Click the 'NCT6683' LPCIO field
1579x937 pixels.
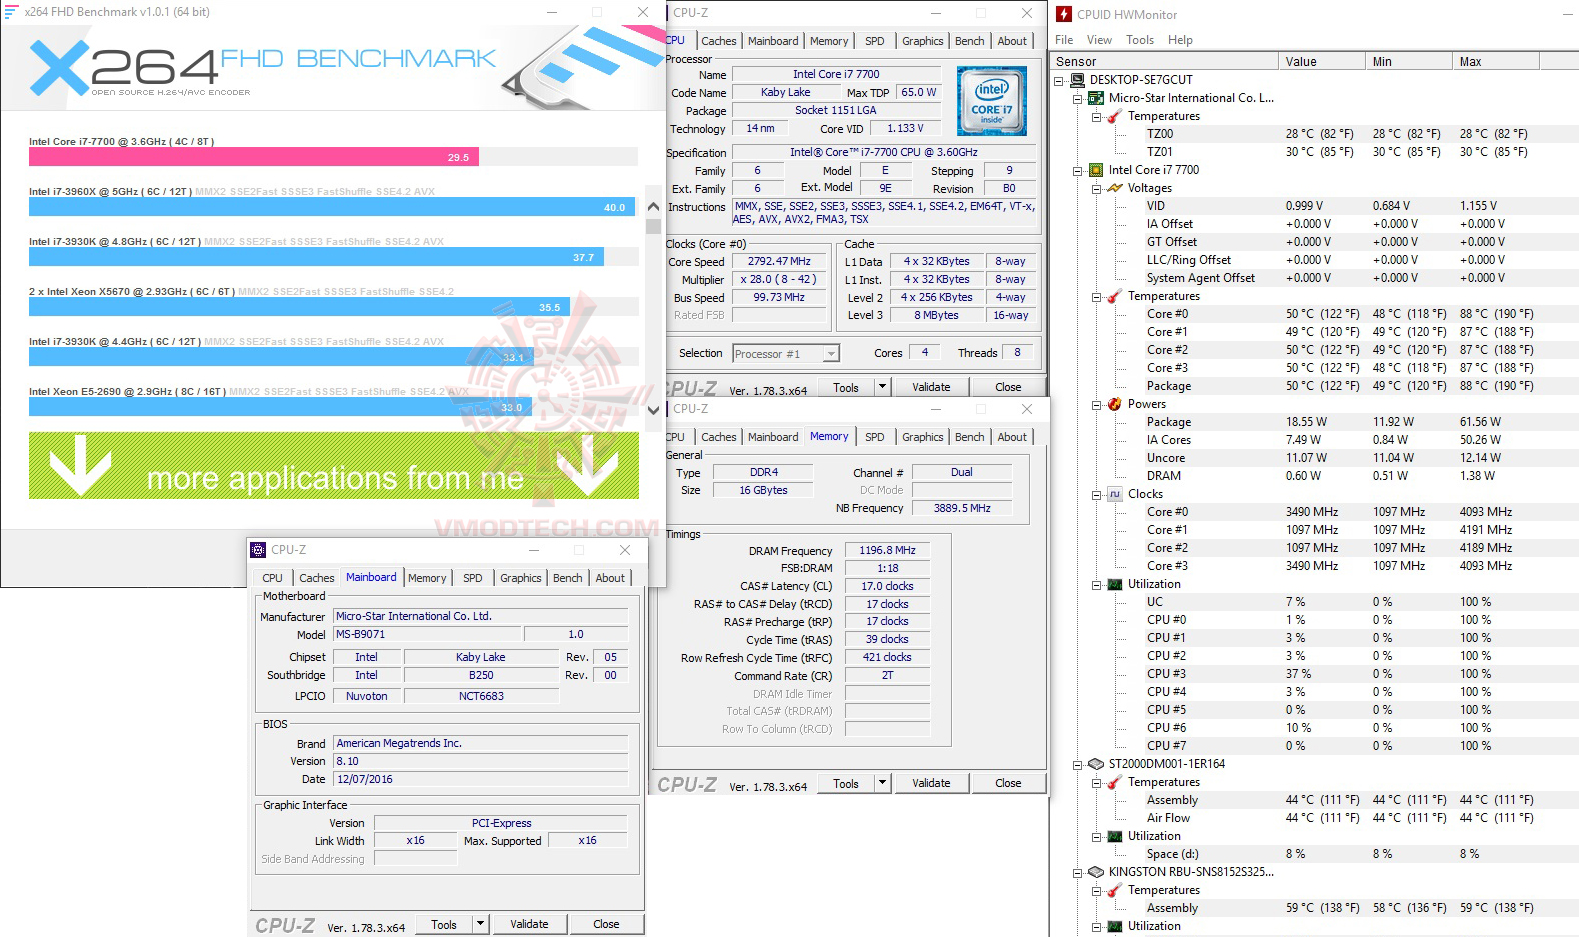[x=481, y=696]
